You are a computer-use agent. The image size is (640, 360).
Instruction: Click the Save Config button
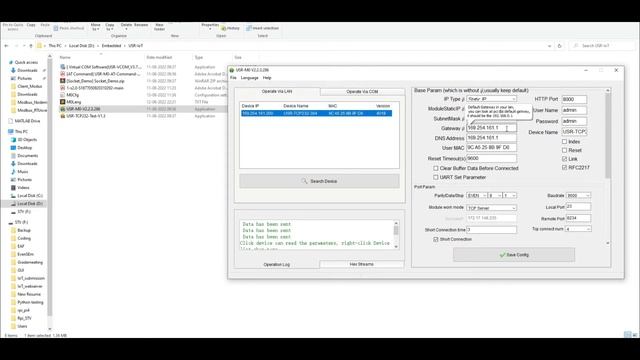point(514,255)
